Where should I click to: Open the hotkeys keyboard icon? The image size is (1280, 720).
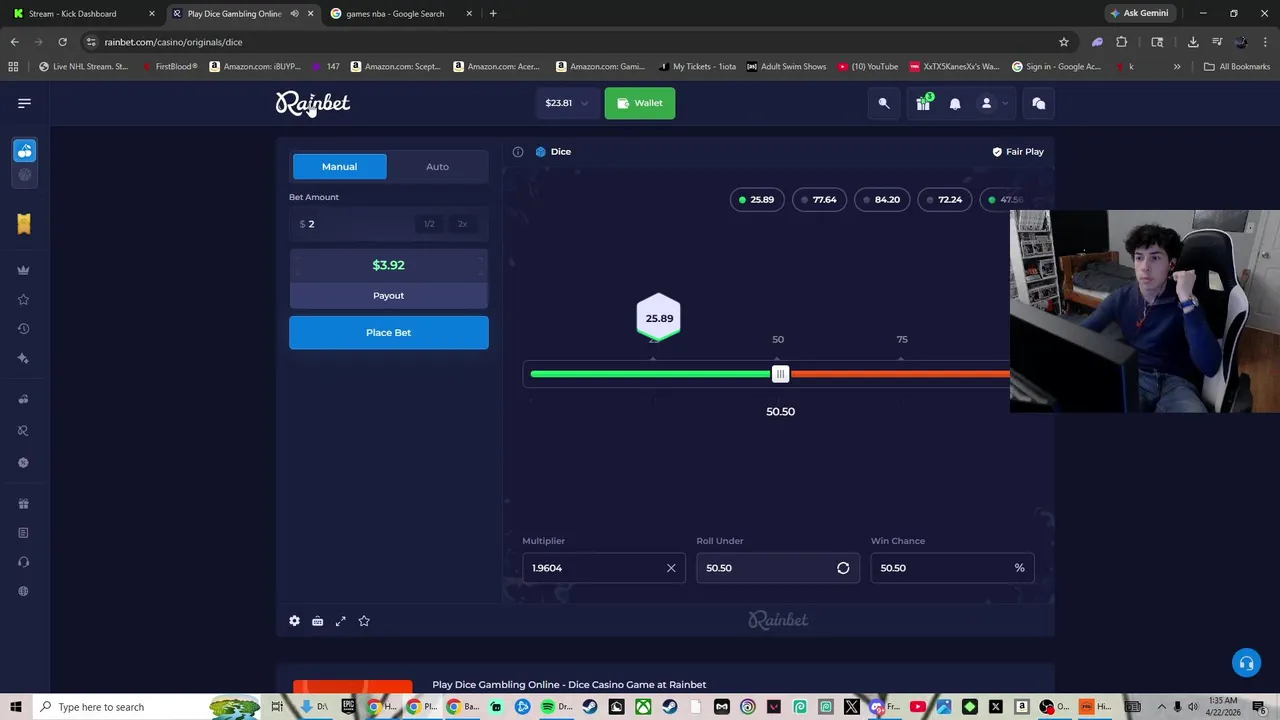(317, 621)
